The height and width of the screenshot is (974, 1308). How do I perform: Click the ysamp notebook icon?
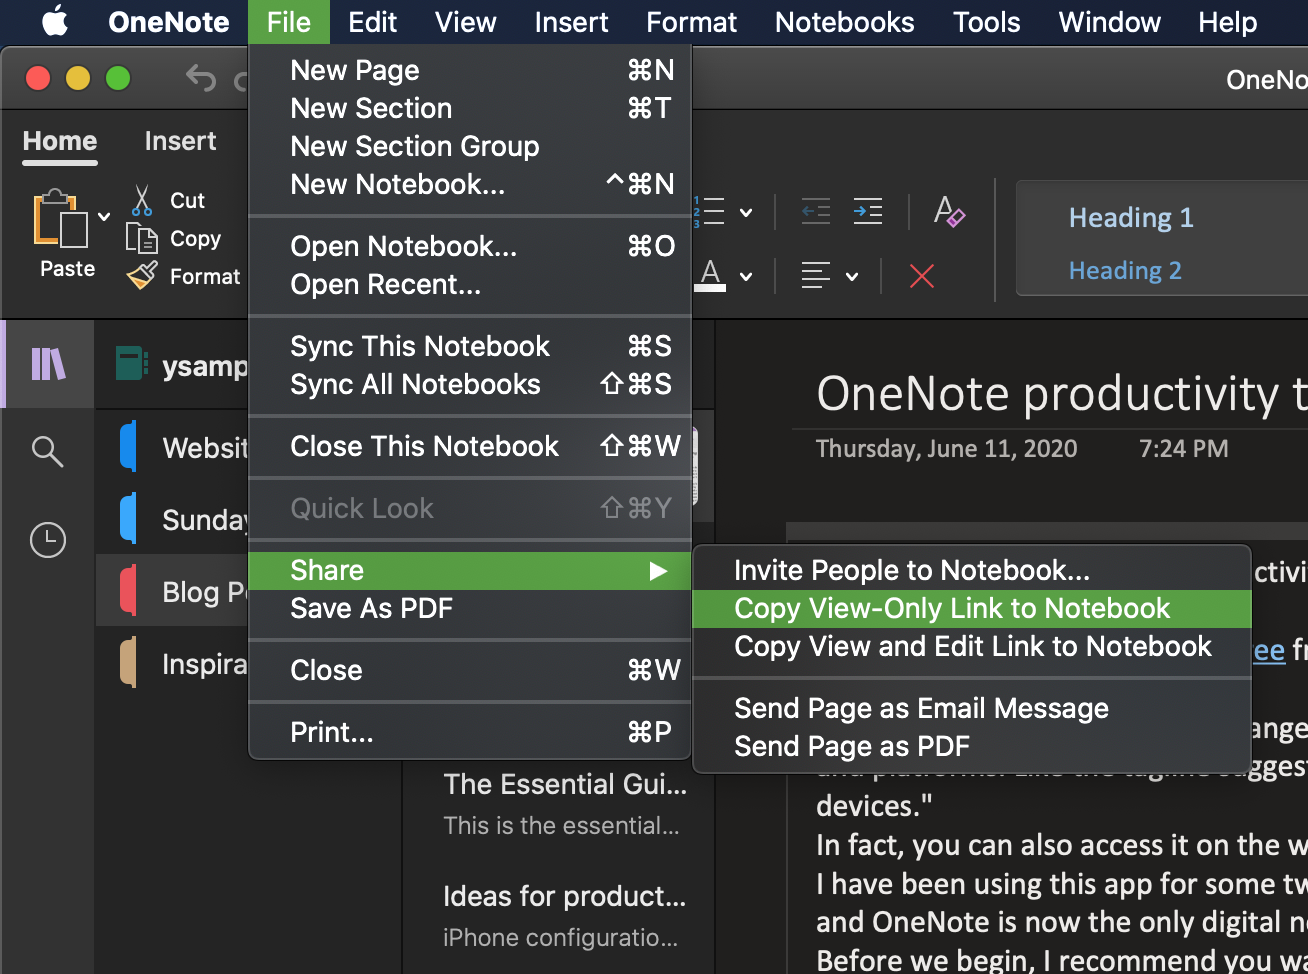click(x=131, y=364)
